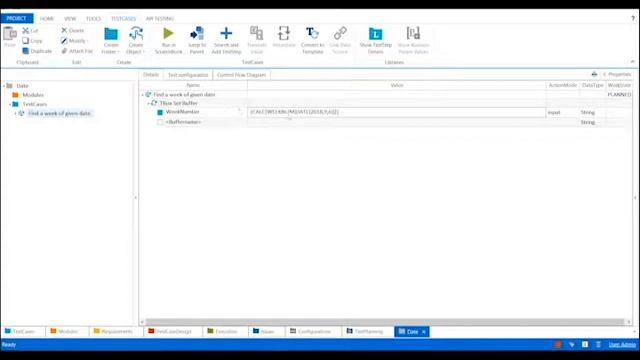Screen dimensions: 640x360
Task: Open the Details tab
Action: click(x=151, y=75)
